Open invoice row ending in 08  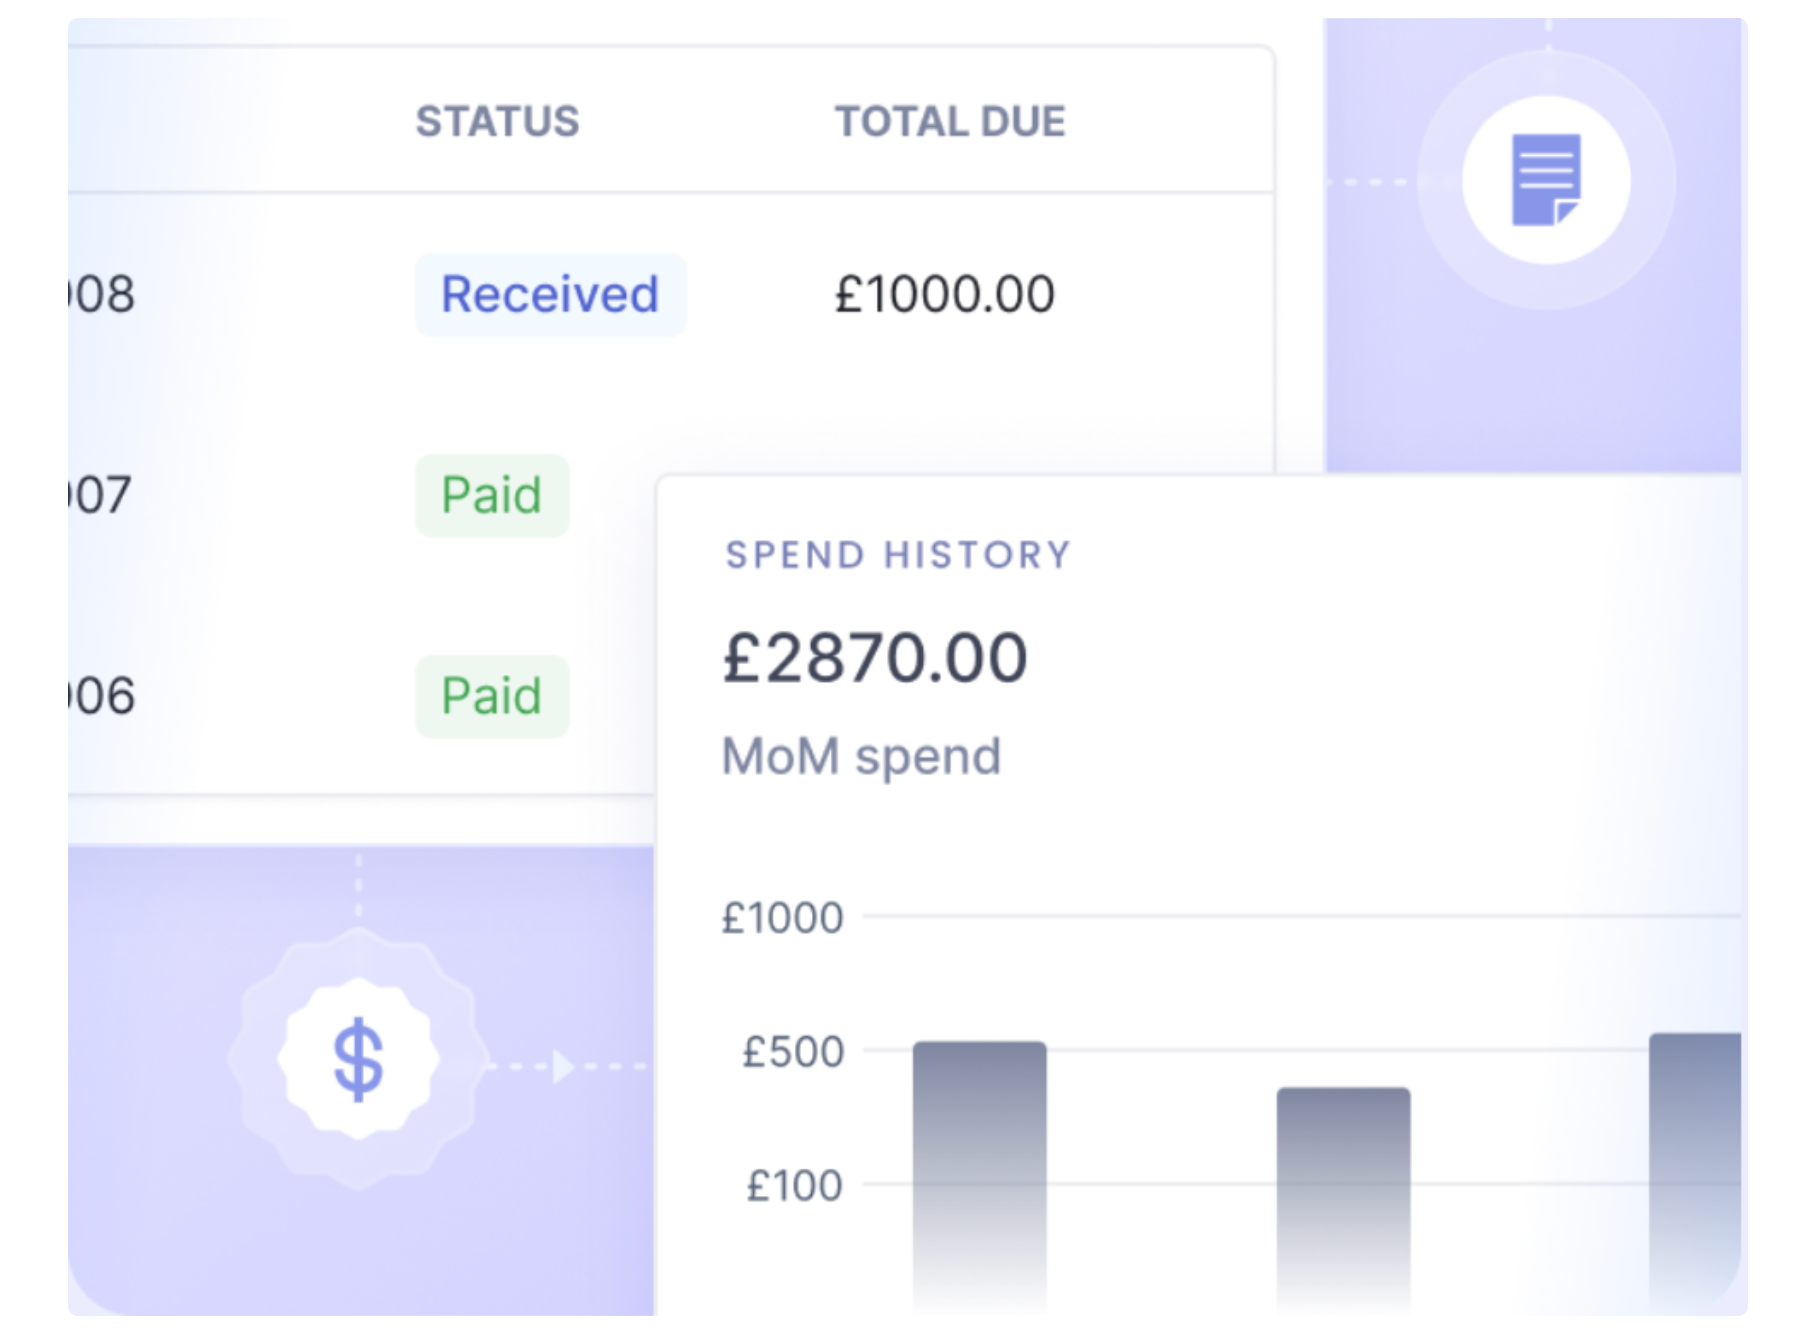pos(102,295)
